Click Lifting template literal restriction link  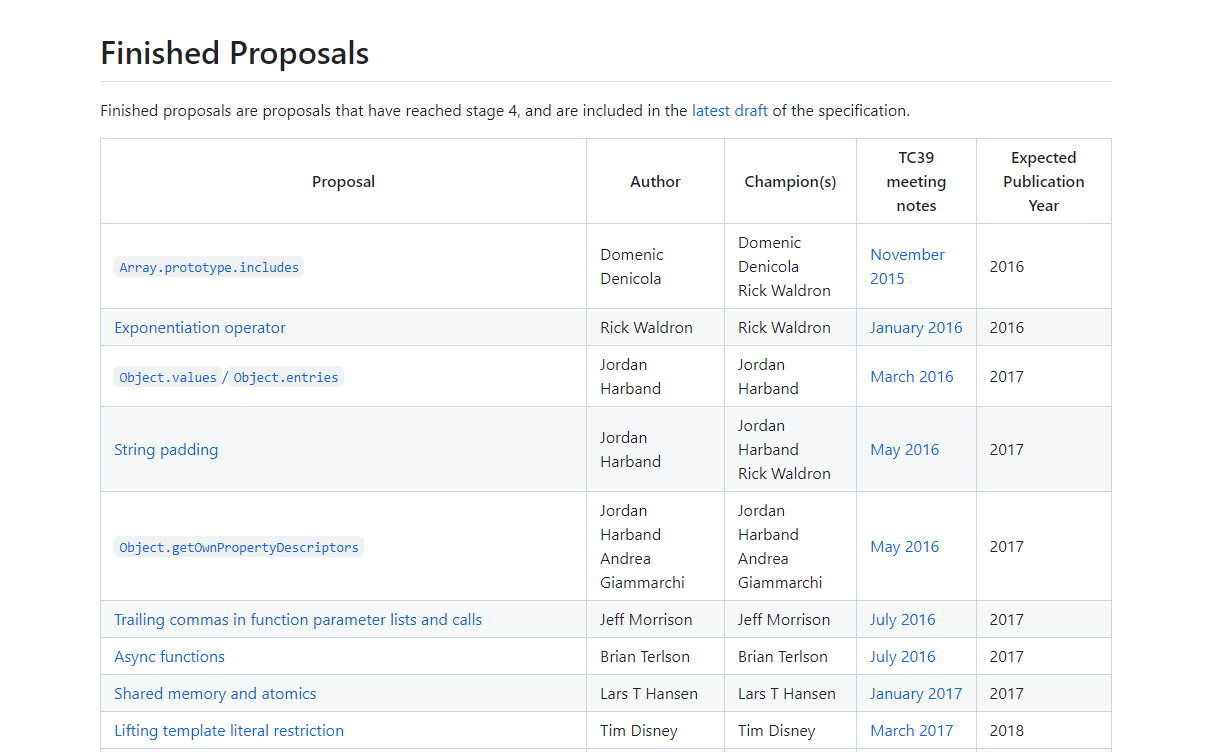(x=228, y=731)
